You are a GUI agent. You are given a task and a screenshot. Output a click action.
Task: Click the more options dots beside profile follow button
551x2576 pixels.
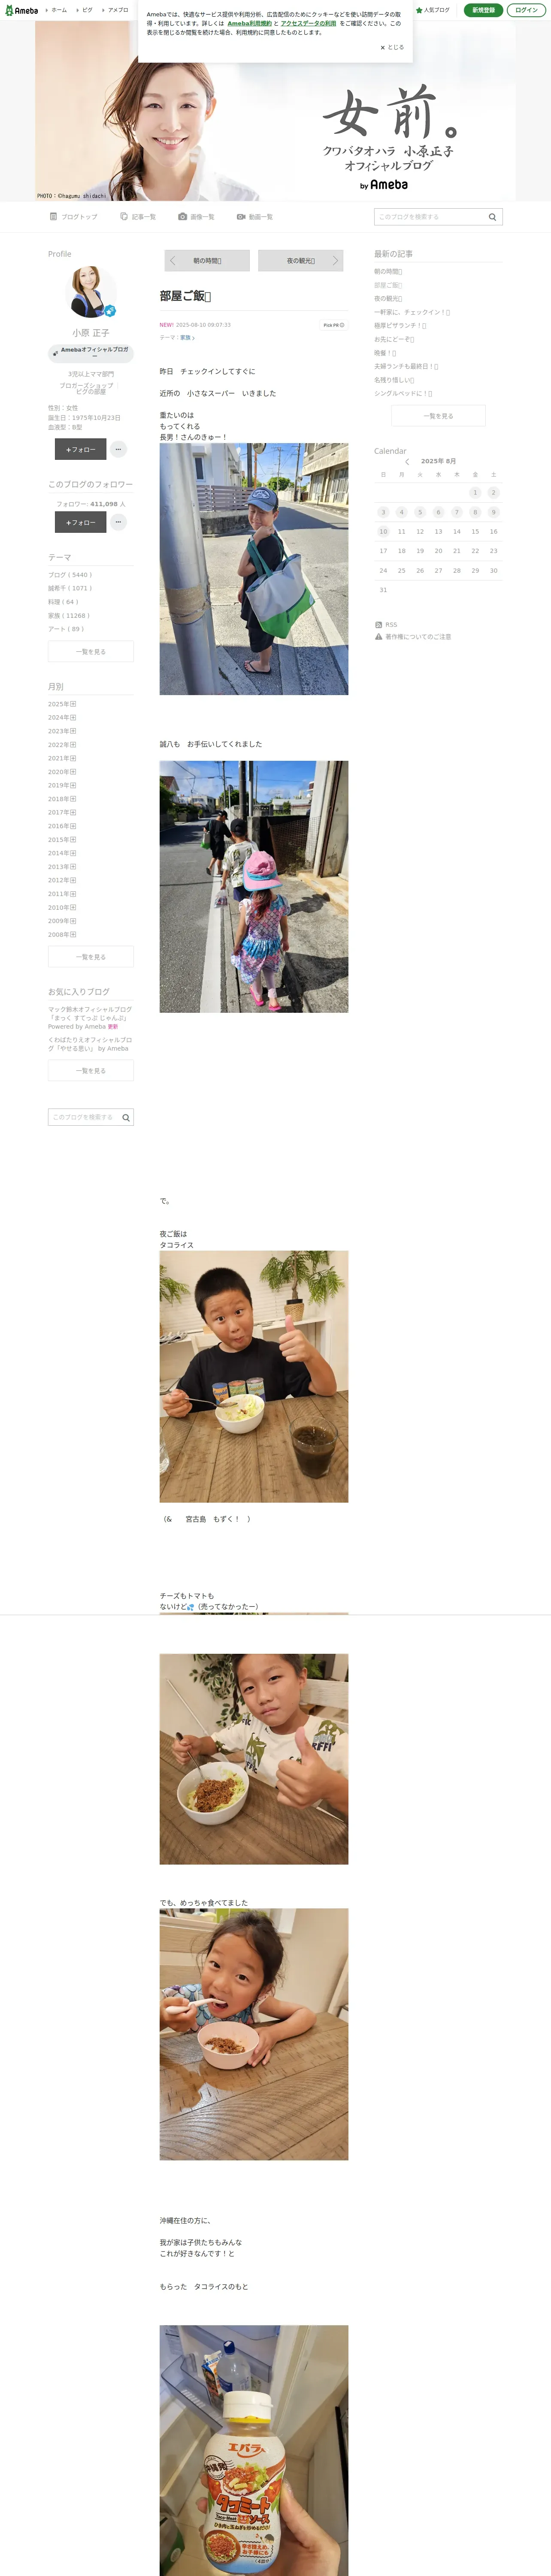point(118,449)
